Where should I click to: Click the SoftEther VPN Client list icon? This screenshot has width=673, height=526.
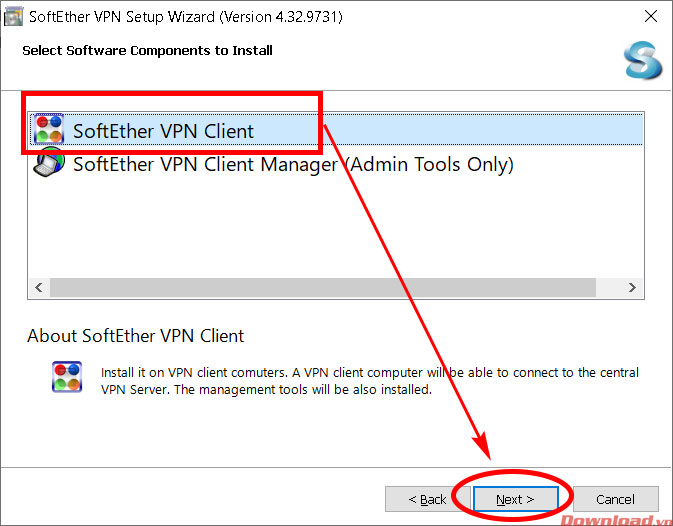(x=49, y=131)
